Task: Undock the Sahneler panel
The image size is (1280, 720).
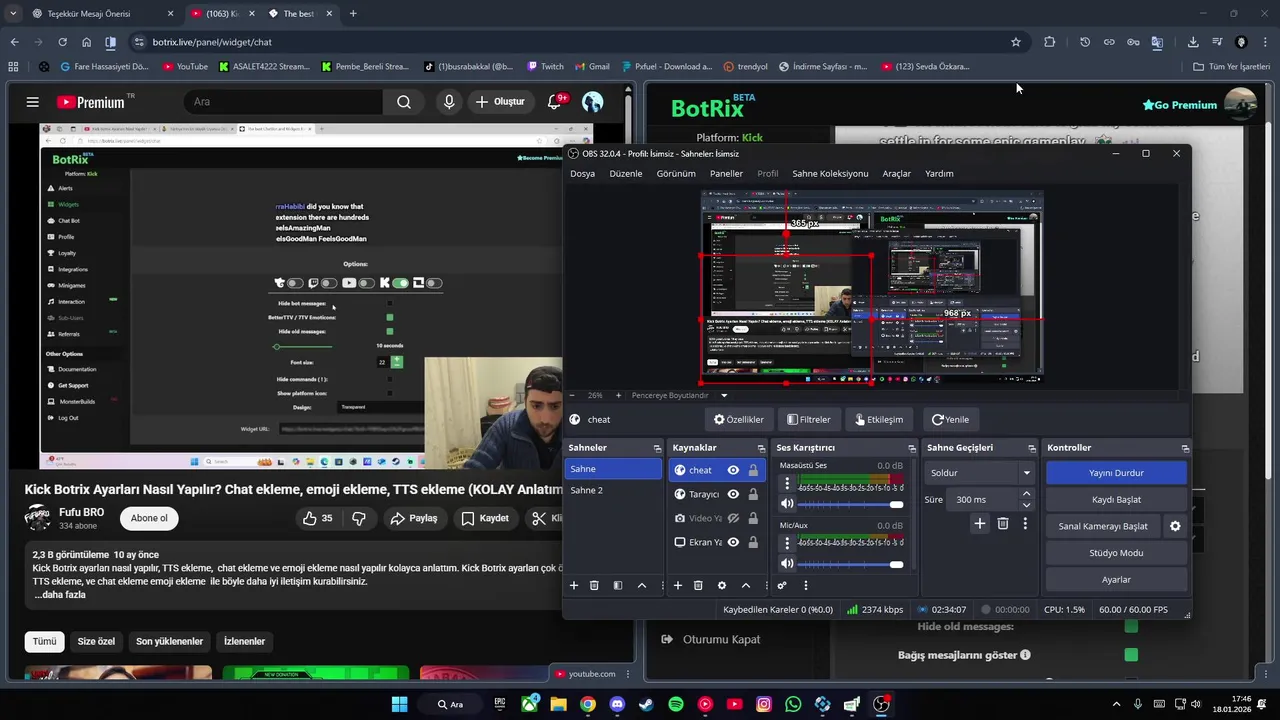Action: 657,448
